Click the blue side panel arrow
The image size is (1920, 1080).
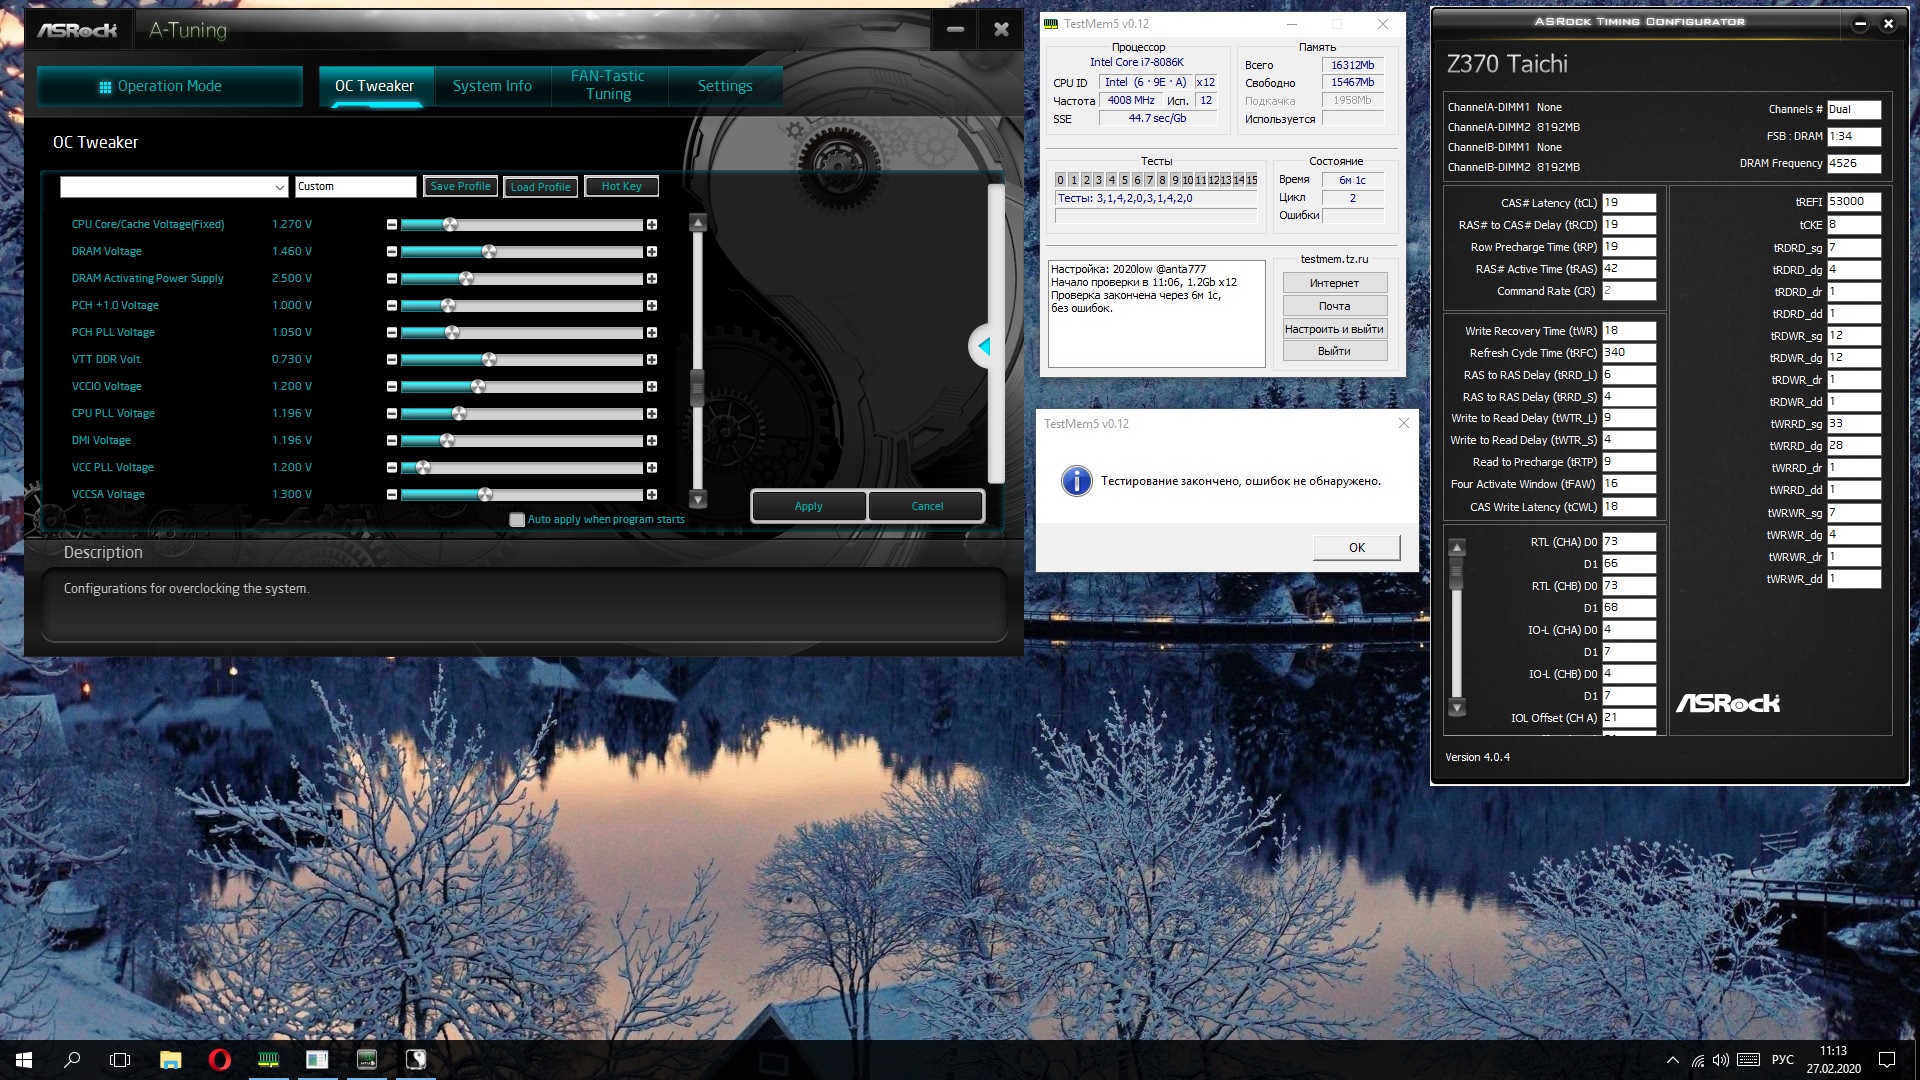[x=984, y=346]
